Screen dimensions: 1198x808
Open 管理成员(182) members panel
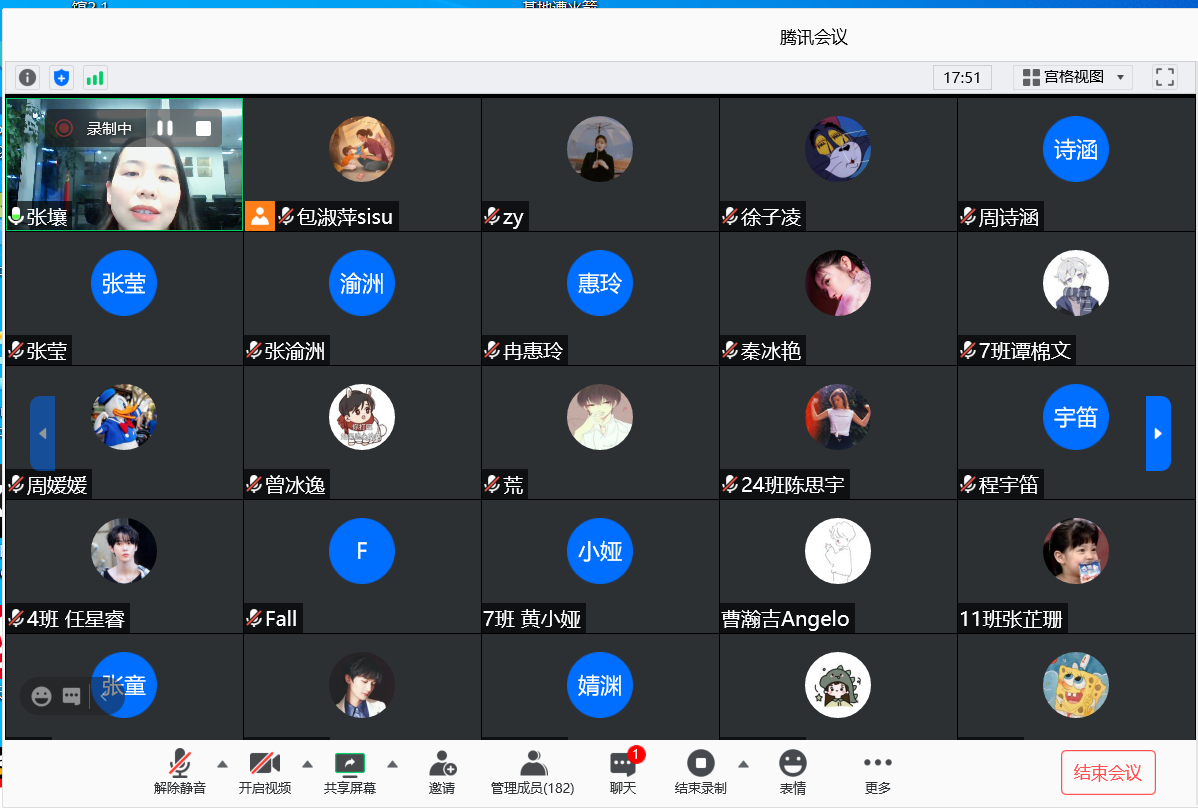532,773
